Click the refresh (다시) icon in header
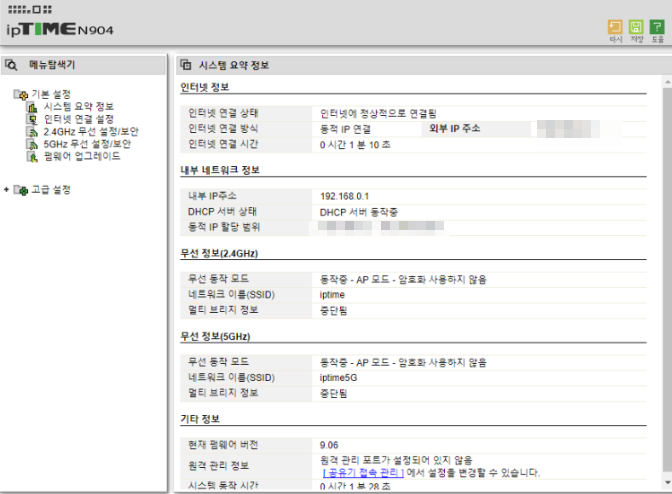This screenshot has height=494, width=672. (x=615, y=27)
